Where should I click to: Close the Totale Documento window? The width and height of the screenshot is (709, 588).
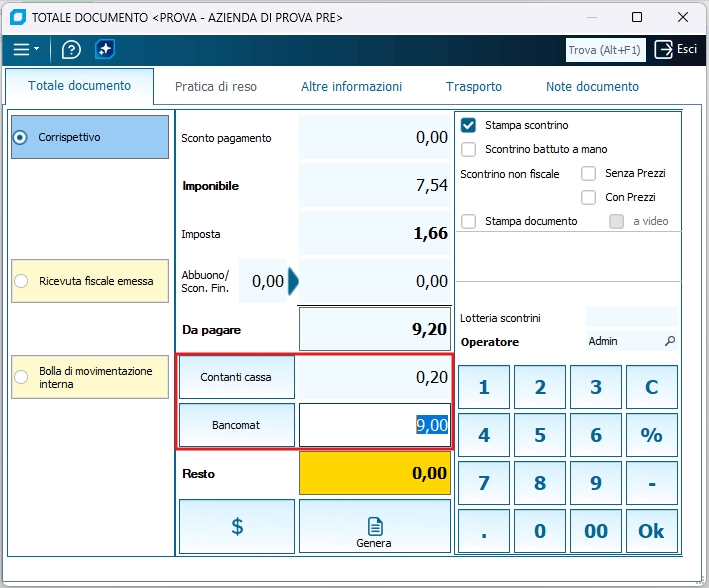683,17
